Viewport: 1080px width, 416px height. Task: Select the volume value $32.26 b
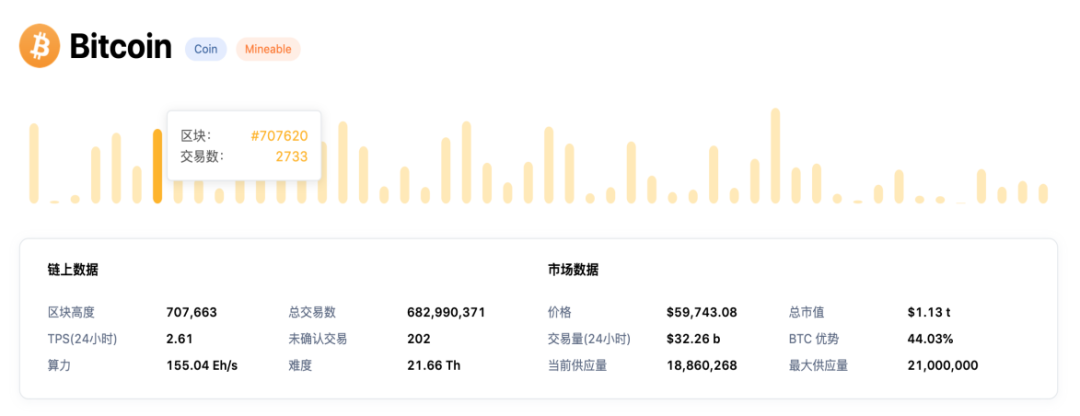point(693,339)
